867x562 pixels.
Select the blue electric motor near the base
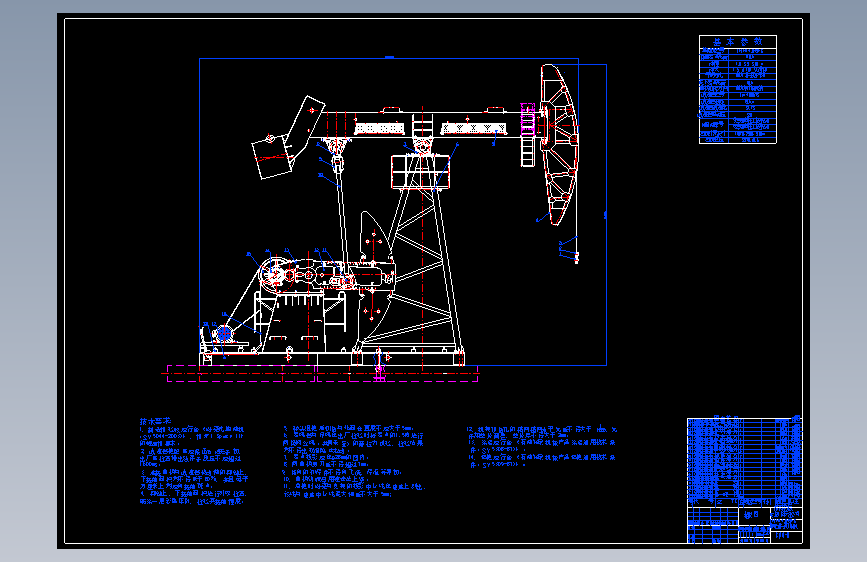click(223, 334)
